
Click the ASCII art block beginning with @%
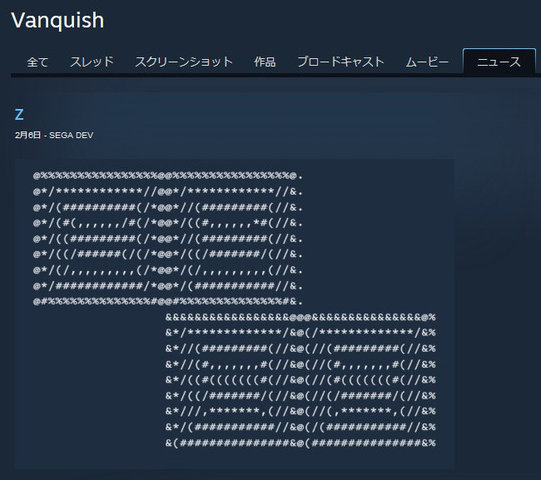point(168,239)
